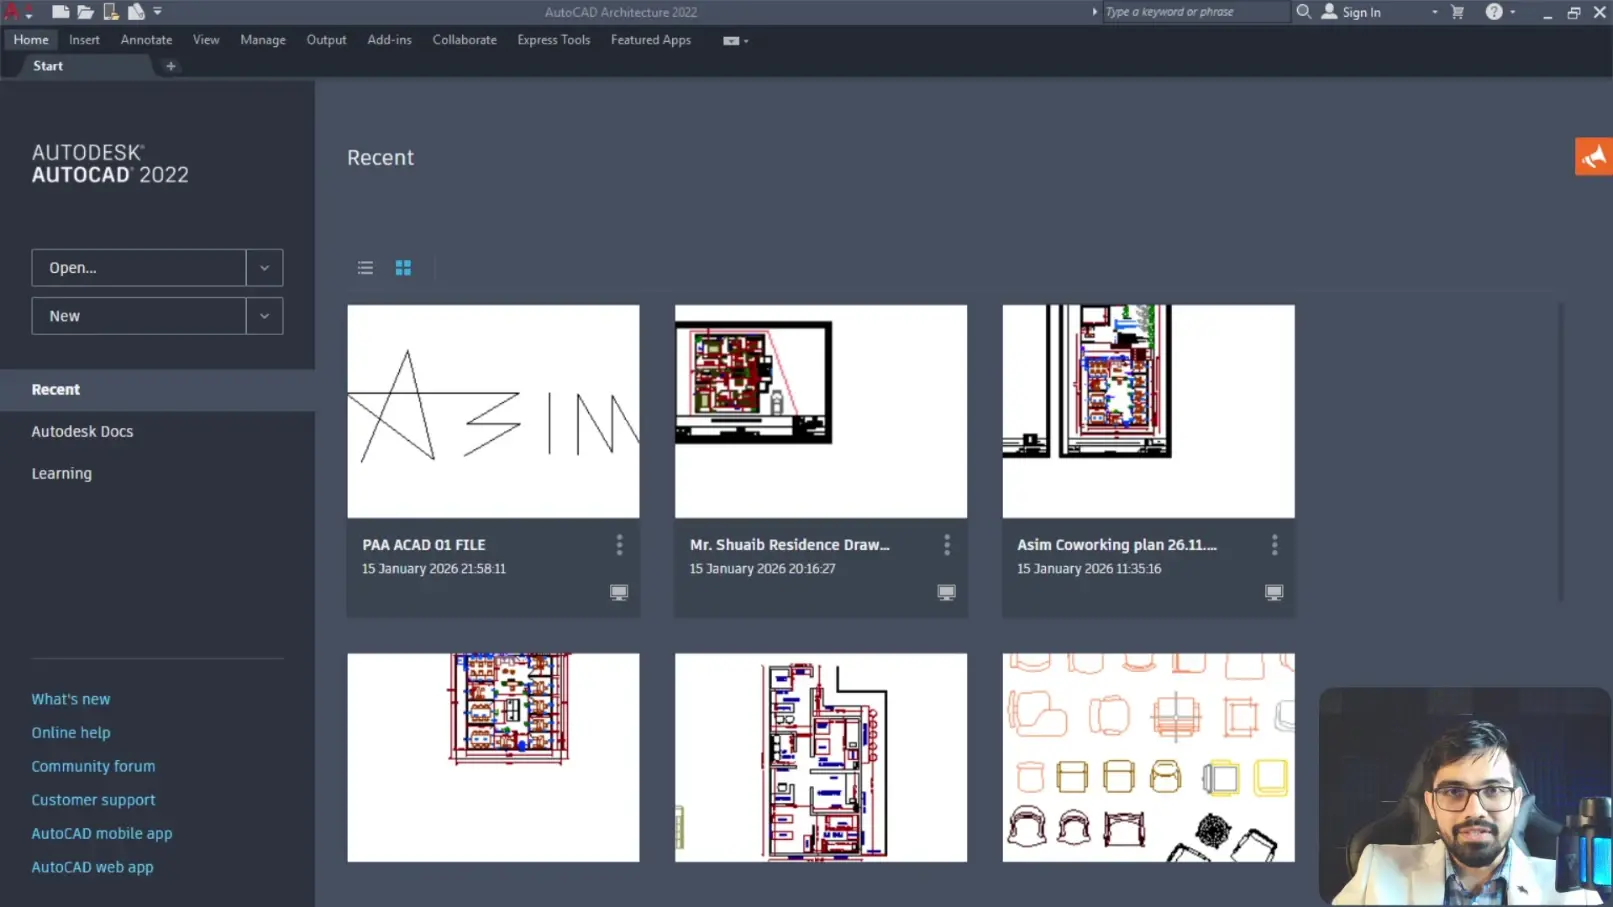Click the recent files vertical scrollbar
The image size is (1613, 907).
click(1560, 450)
